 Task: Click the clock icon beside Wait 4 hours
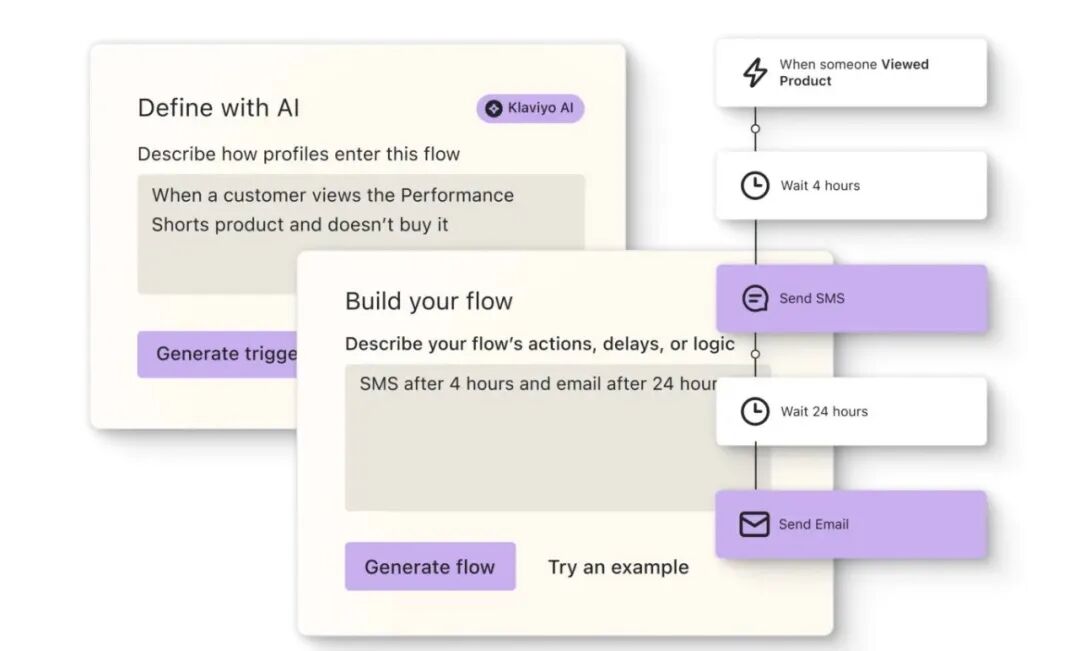(x=755, y=185)
